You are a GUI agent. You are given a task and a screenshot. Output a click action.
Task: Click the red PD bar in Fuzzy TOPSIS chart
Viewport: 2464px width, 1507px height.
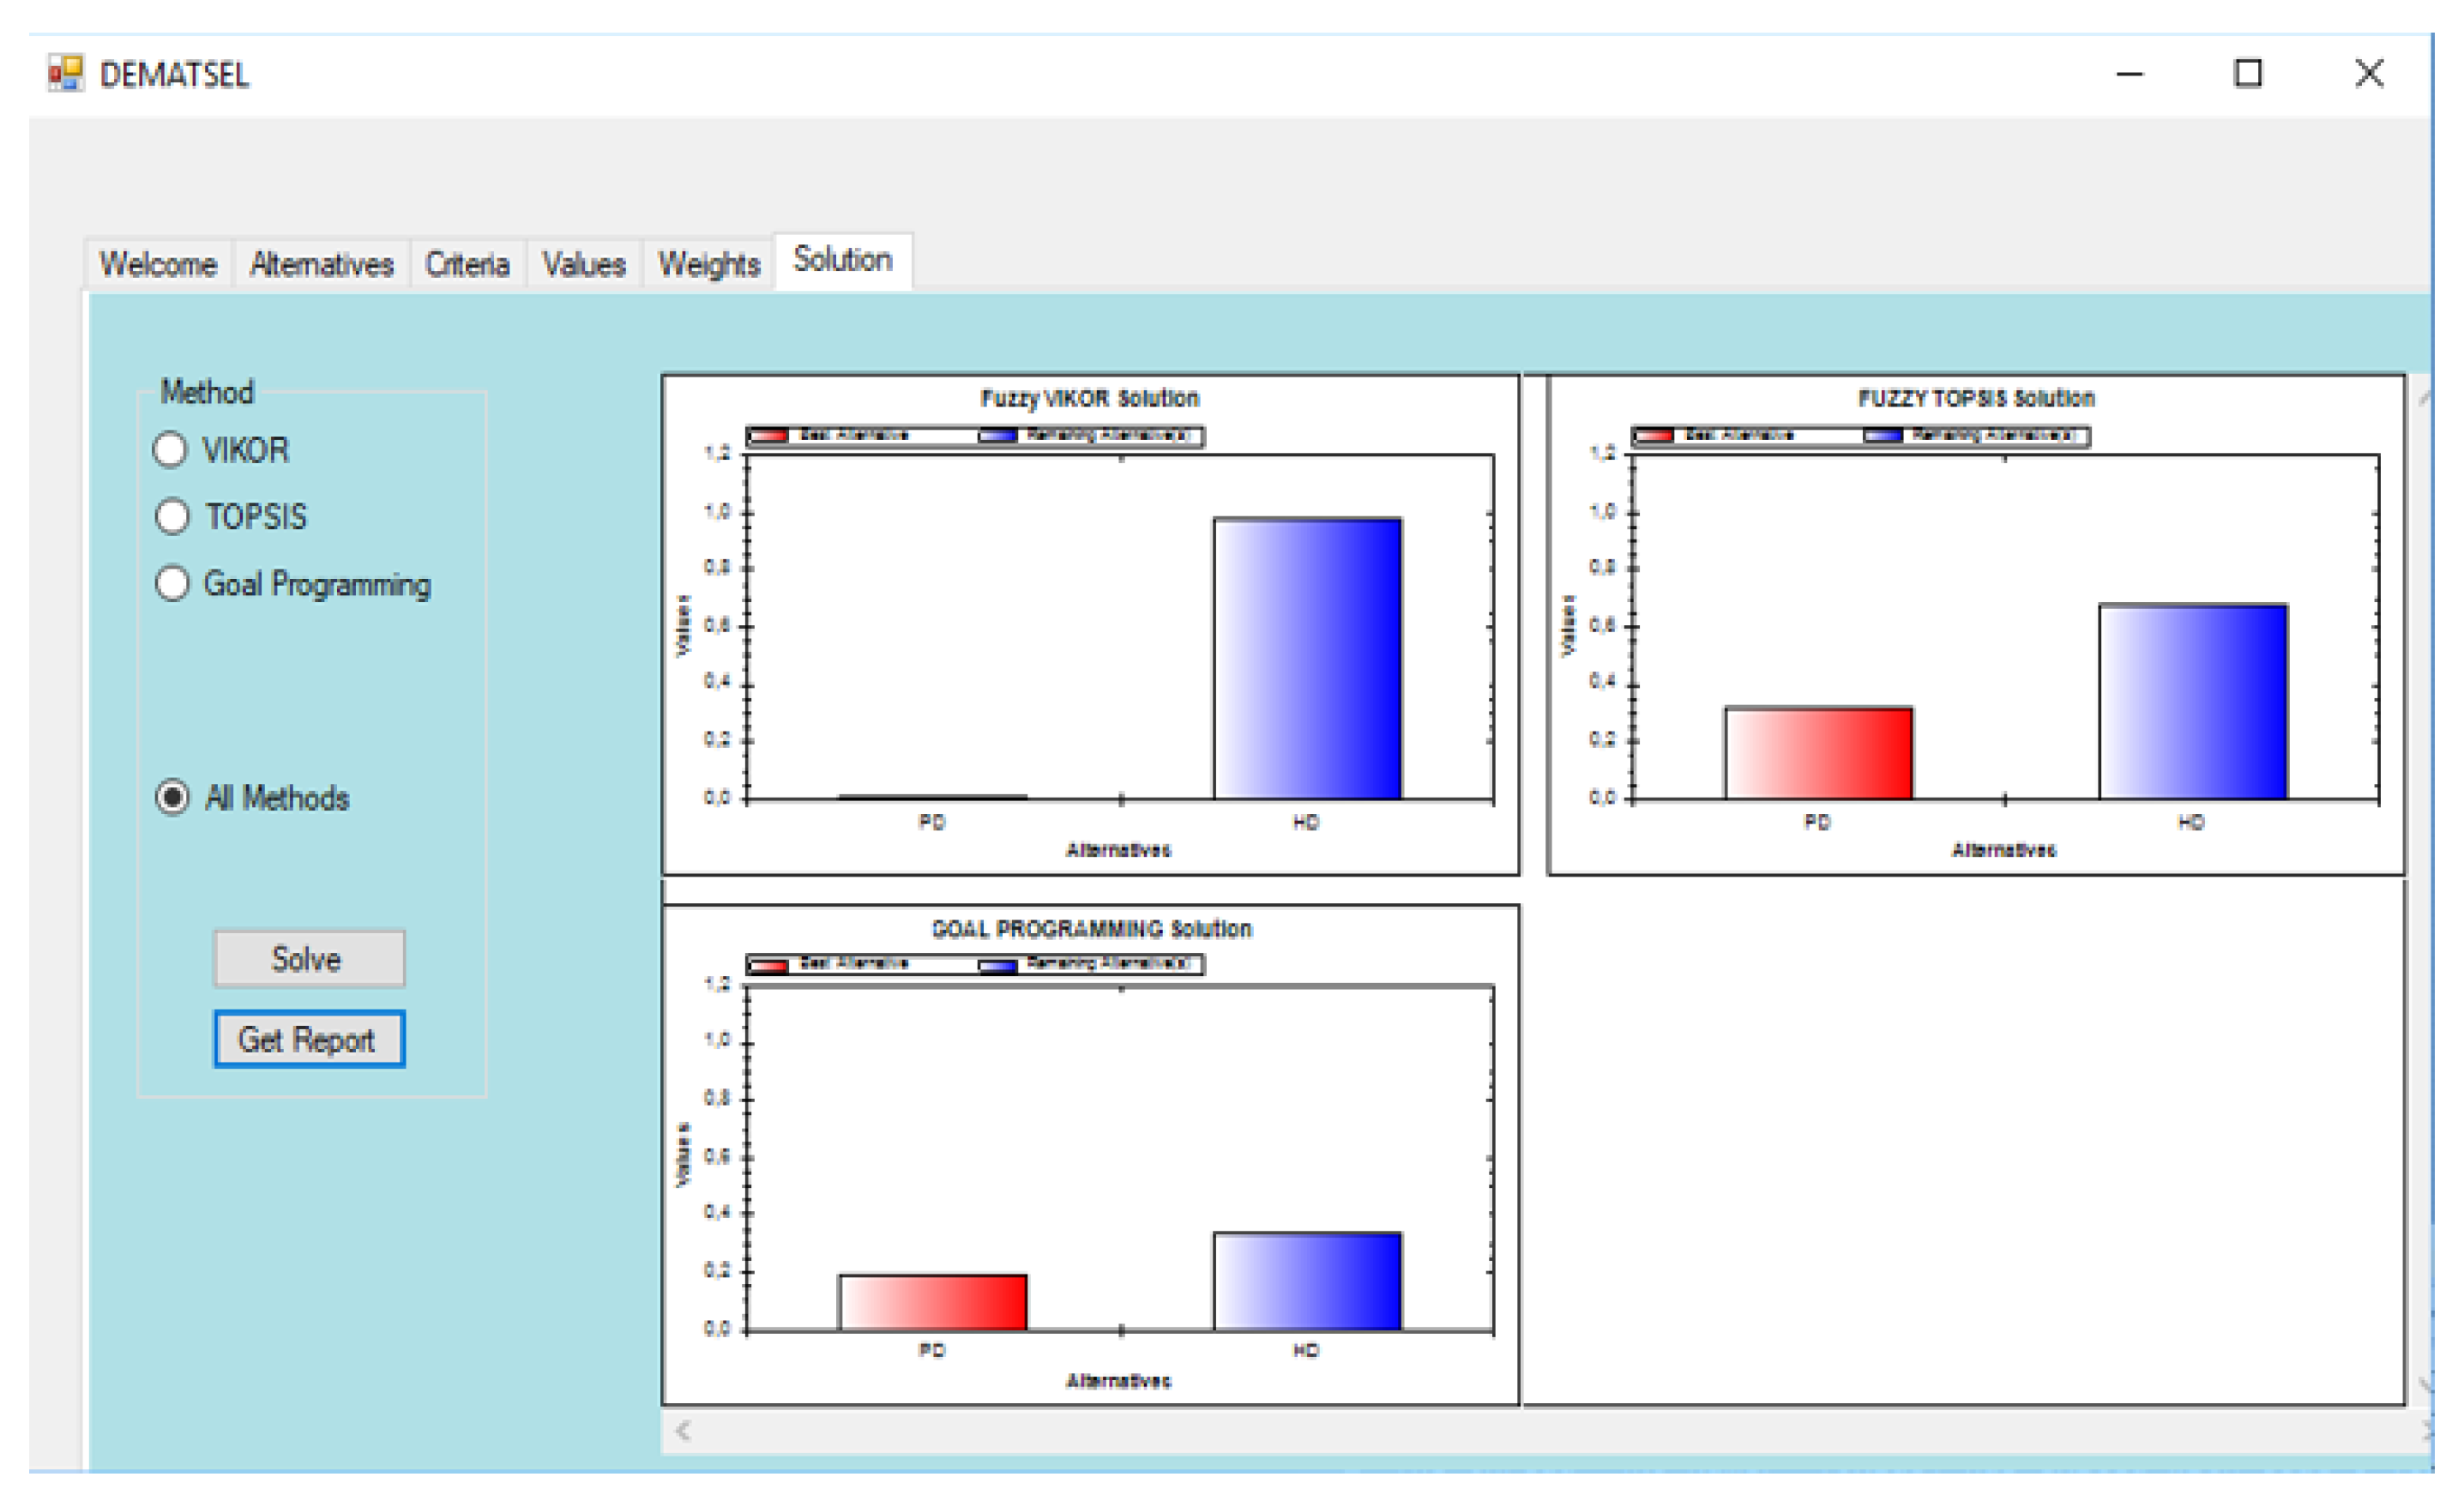[1818, 753]
